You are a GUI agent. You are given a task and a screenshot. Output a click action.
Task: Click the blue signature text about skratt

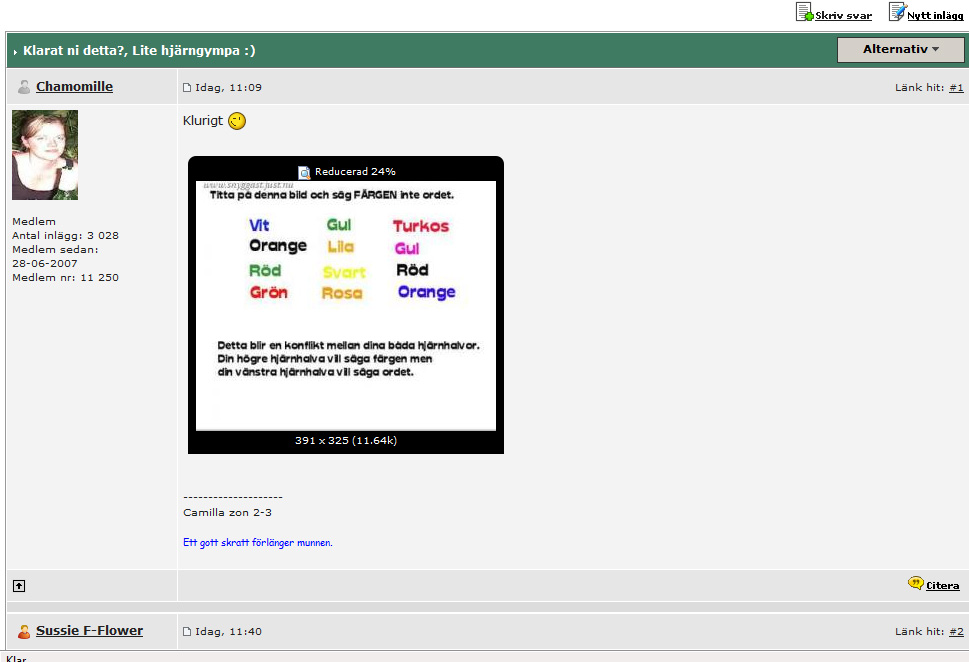[x=257, y=543]
